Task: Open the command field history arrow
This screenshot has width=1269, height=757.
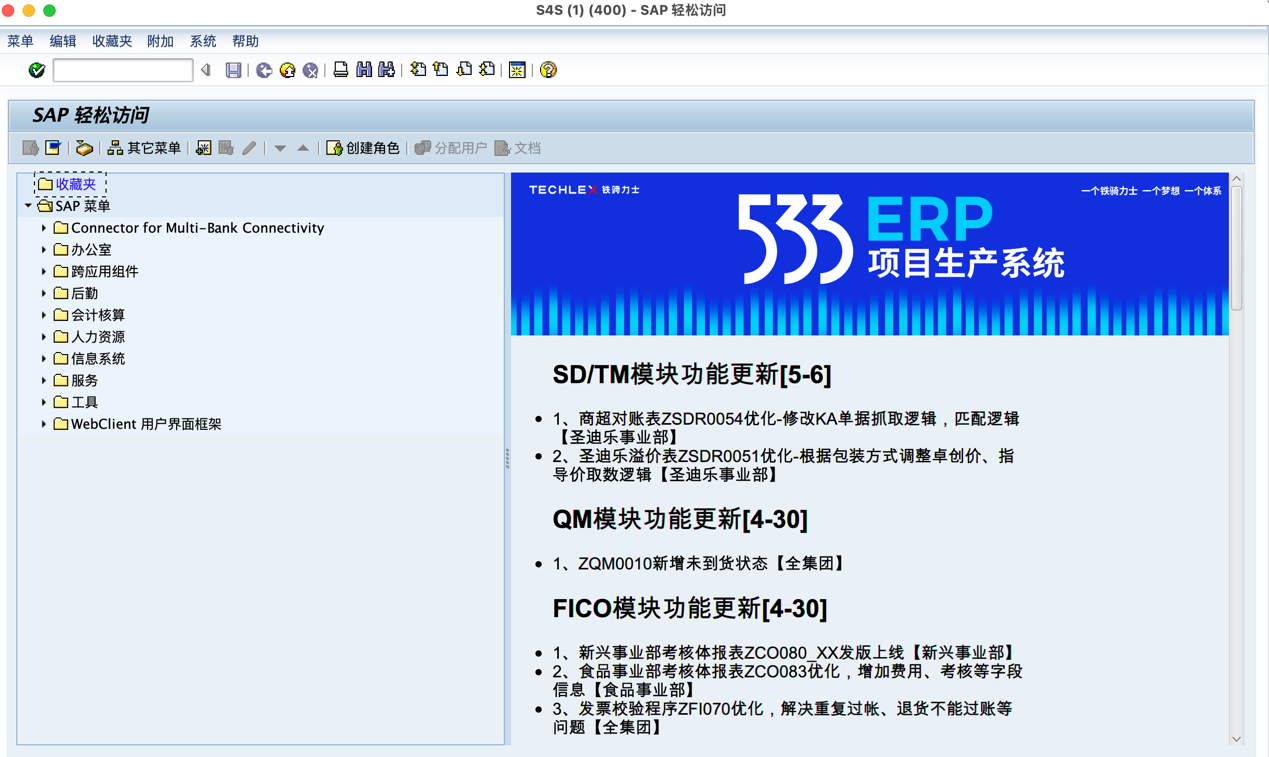Action: click(206, 70)
